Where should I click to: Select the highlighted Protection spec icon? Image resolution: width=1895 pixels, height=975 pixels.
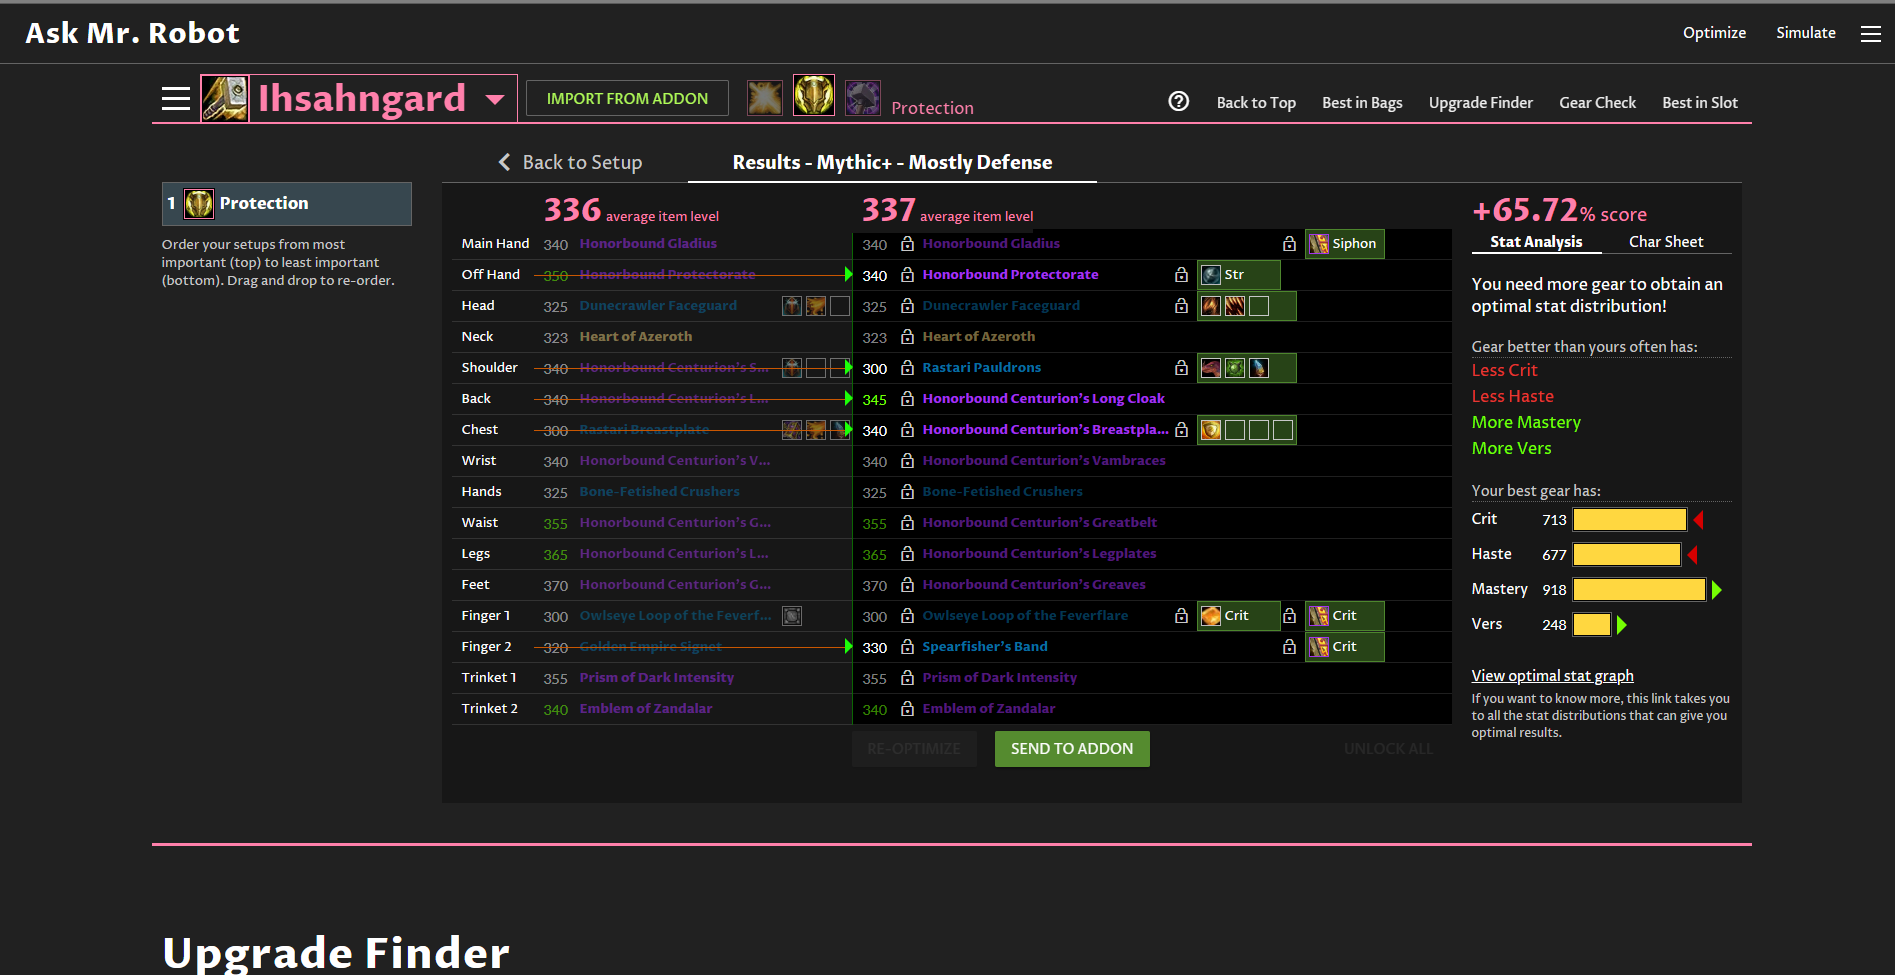point(814,96)
